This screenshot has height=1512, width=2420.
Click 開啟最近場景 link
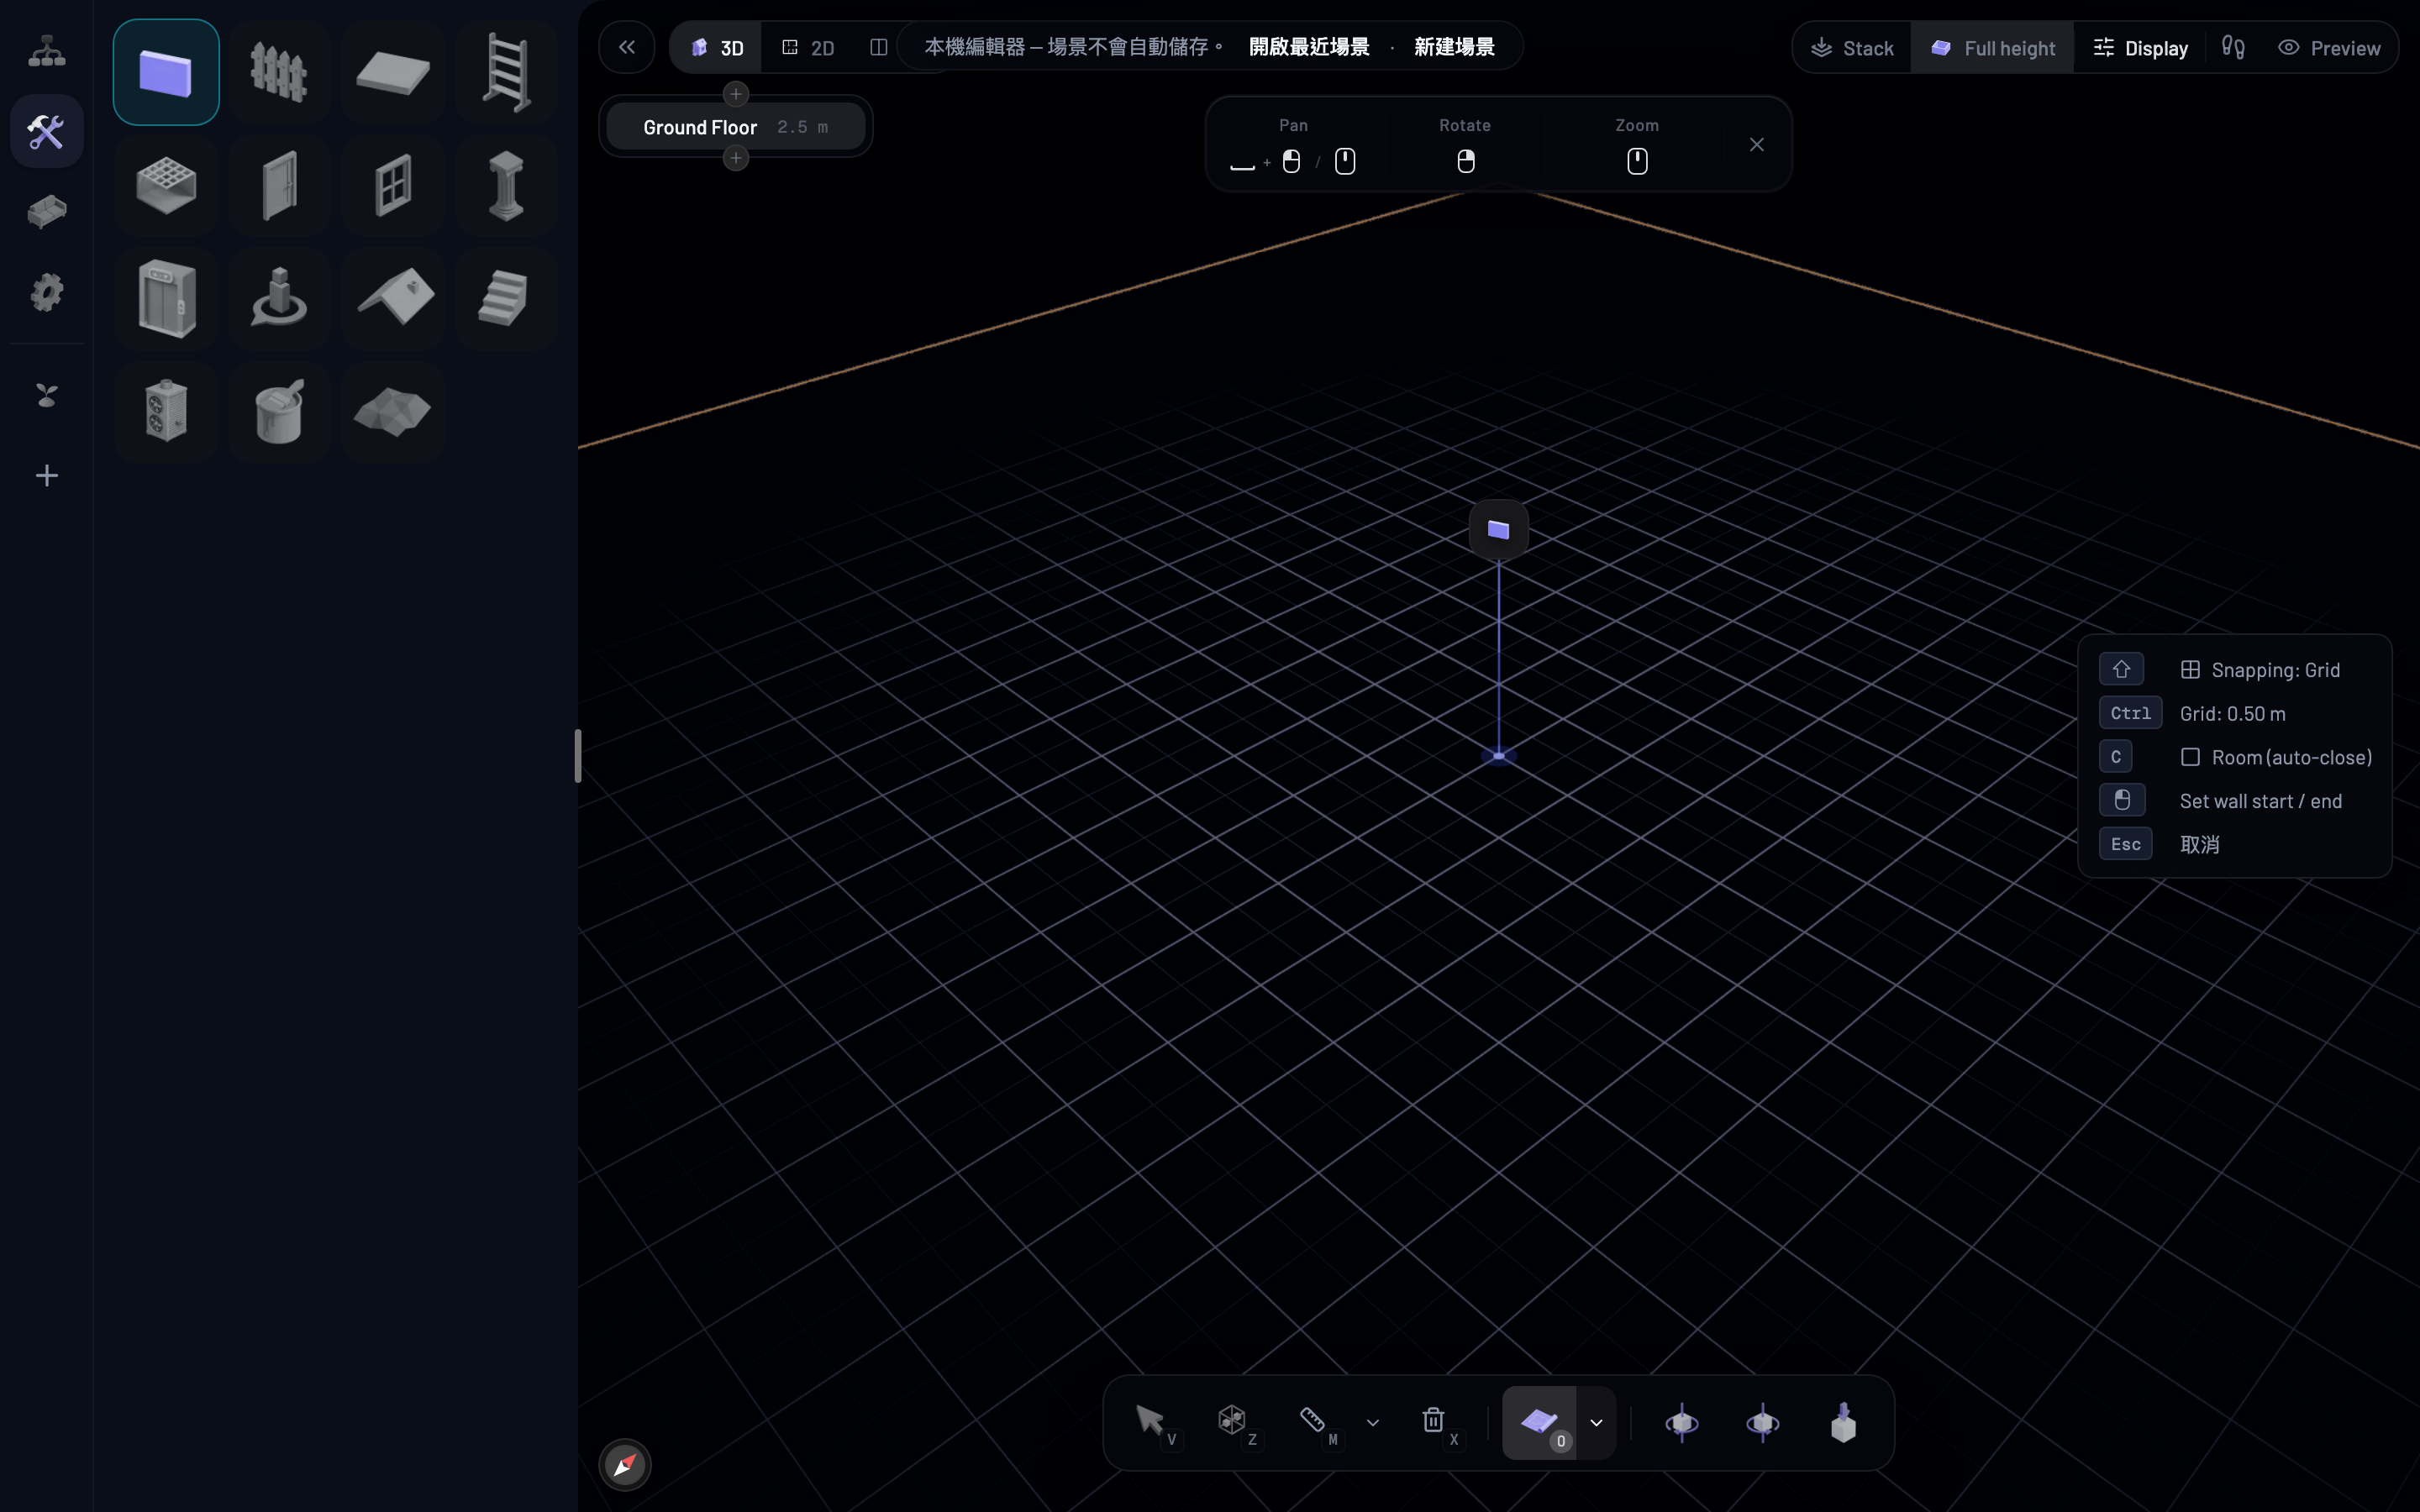1309,47
